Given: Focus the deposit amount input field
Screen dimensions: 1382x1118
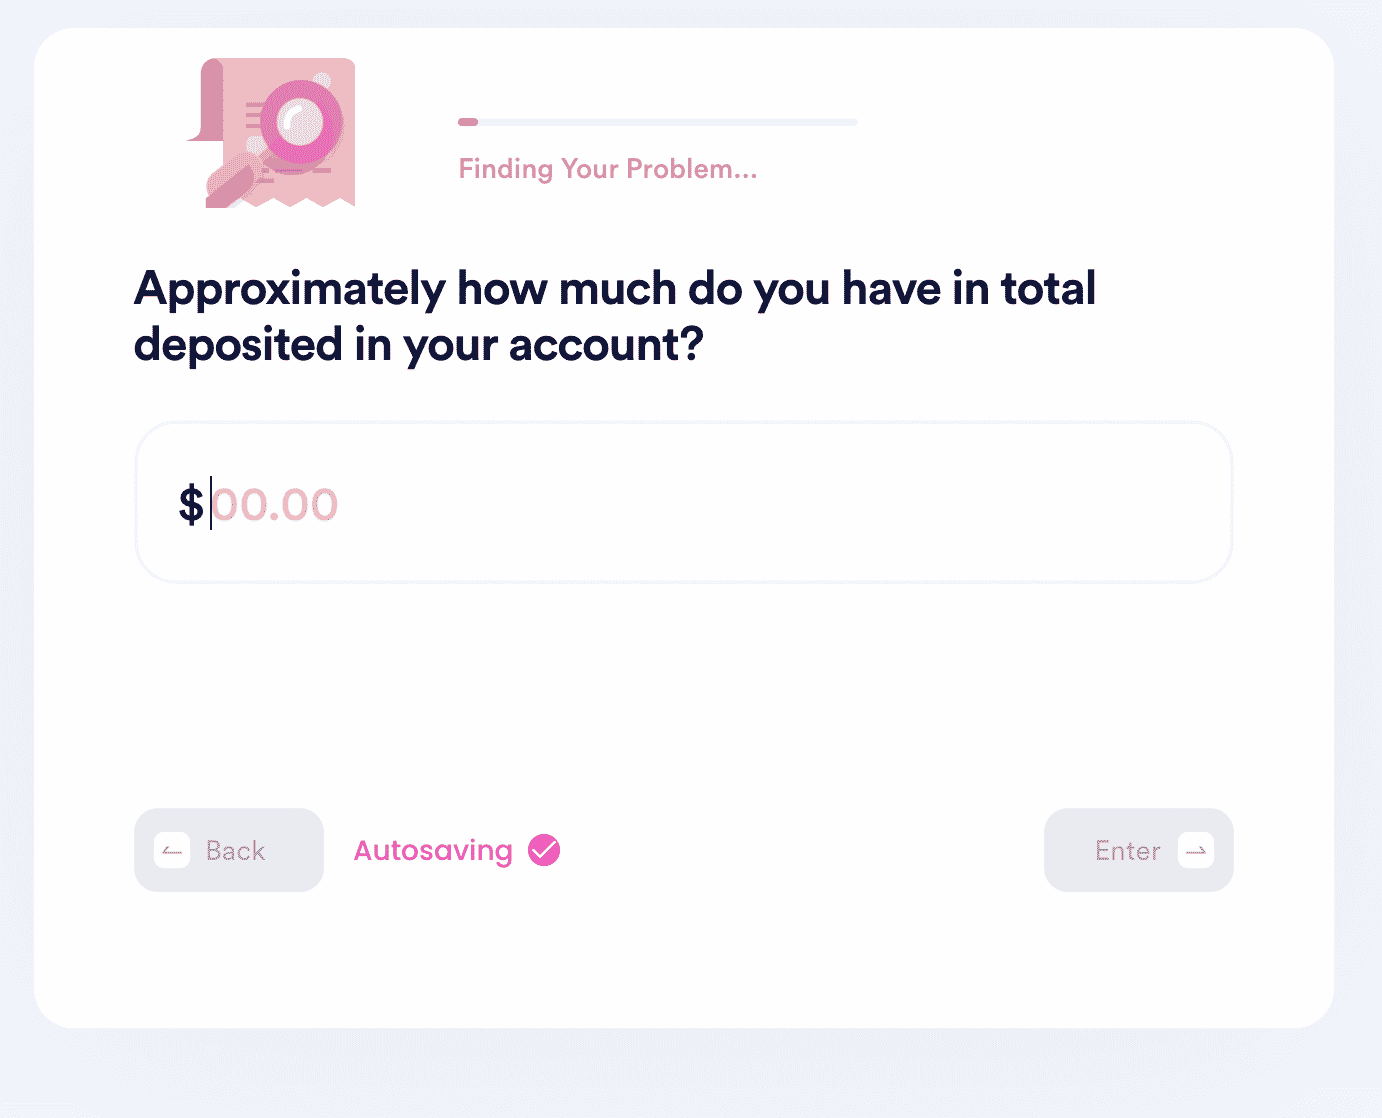Looking at the screenshot, I should pos(684,502).
